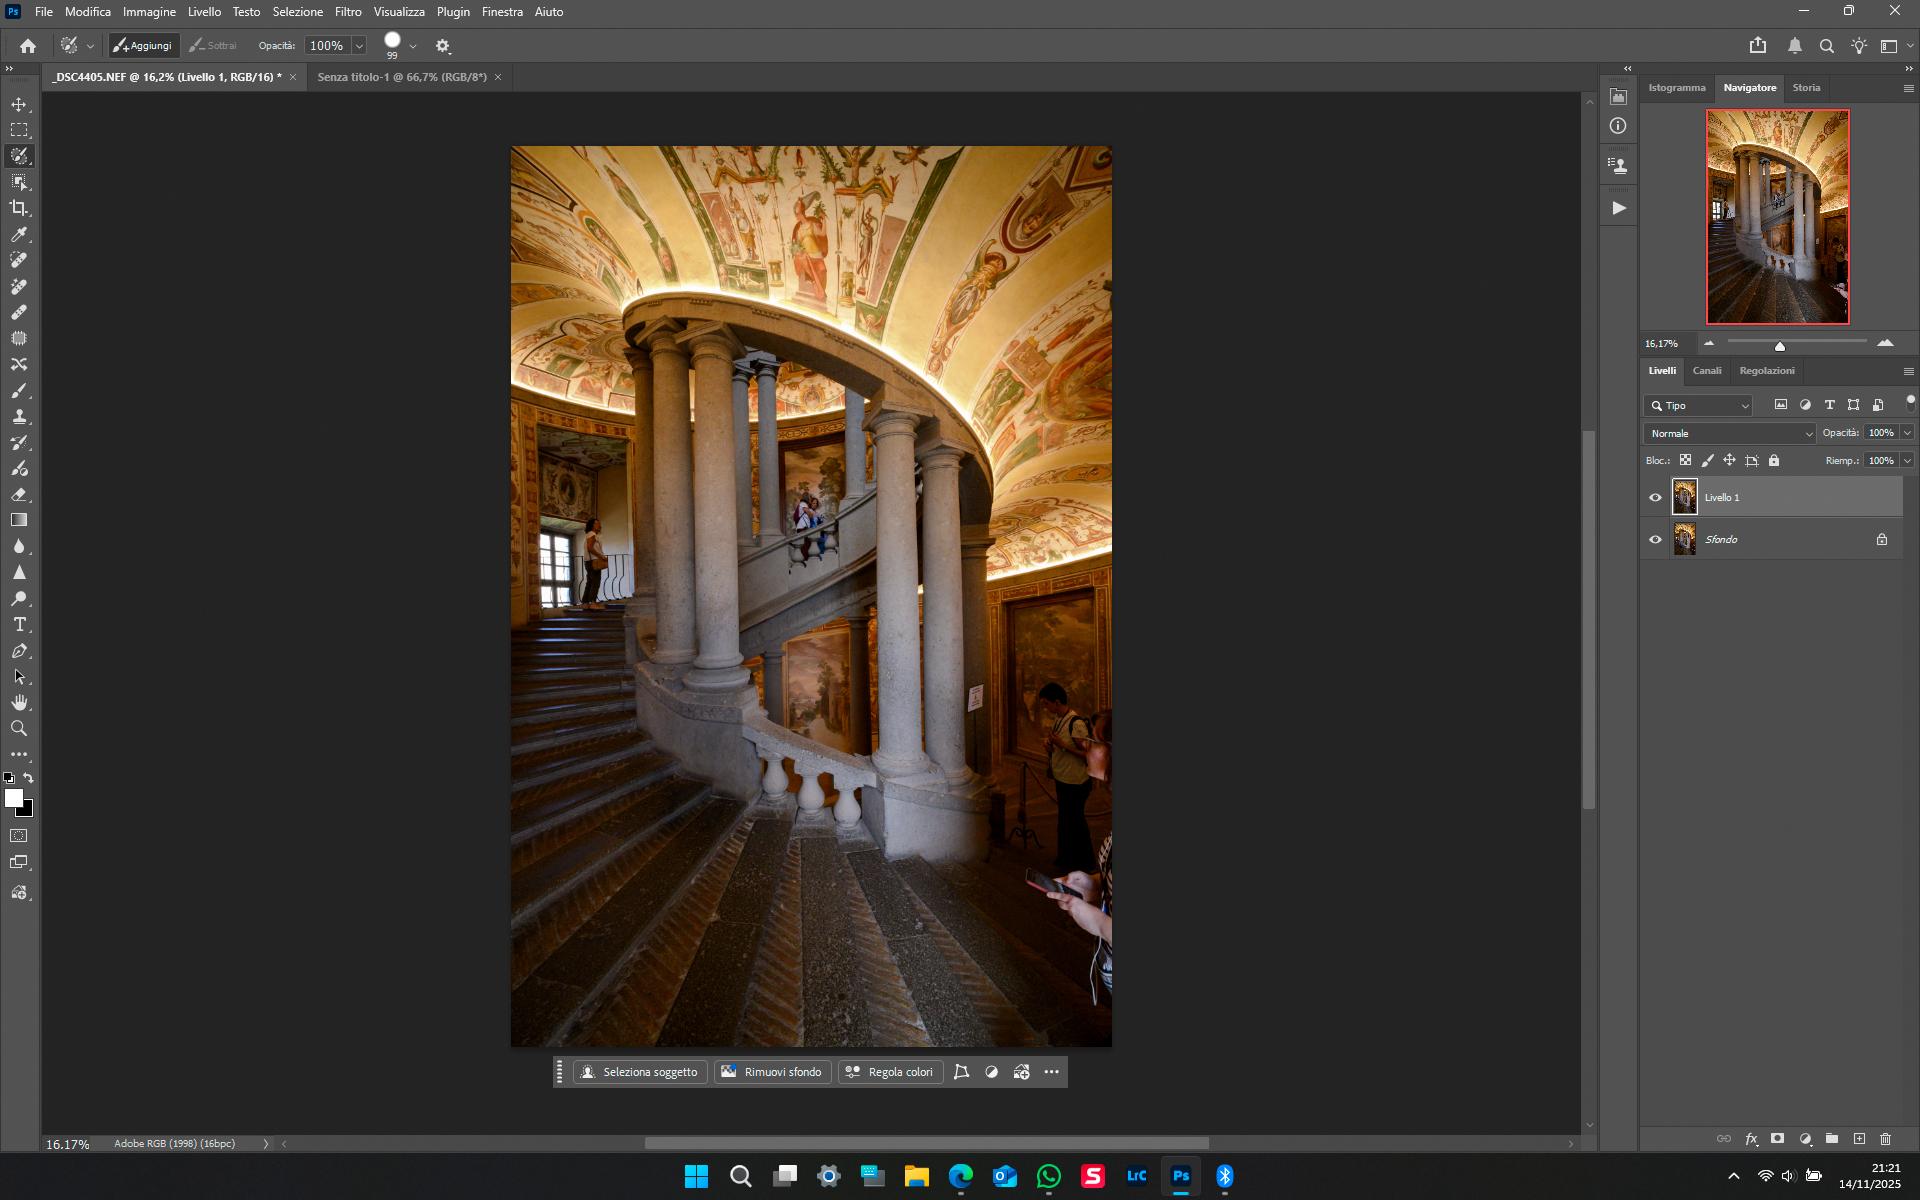The height and width of the screenshot is (1200, 1920).
Task: Select the Zoom tool in toolbar
Action: click(x=19, y=729)
